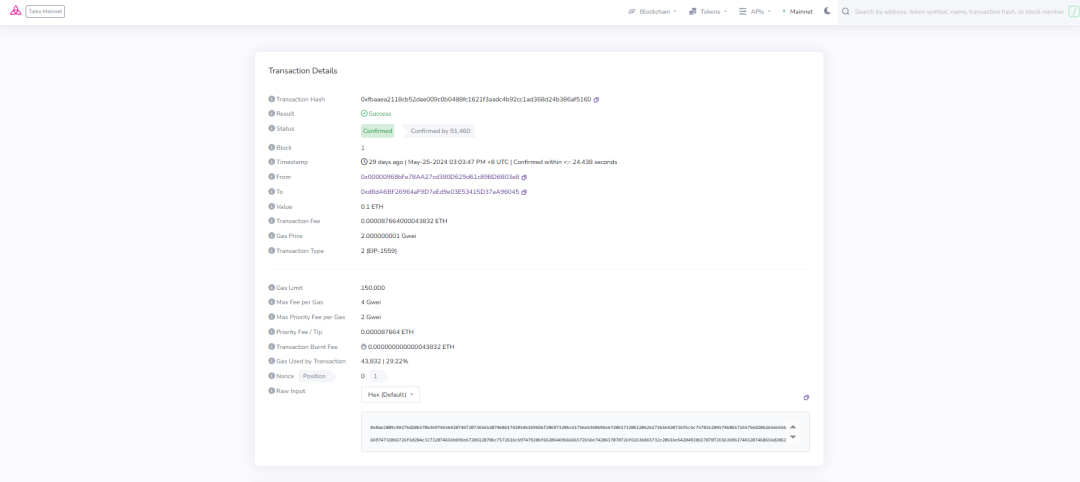Click info icon beside Gas Limit
The height and width of the screenshot is (482, 1080).
click(271, 287)
